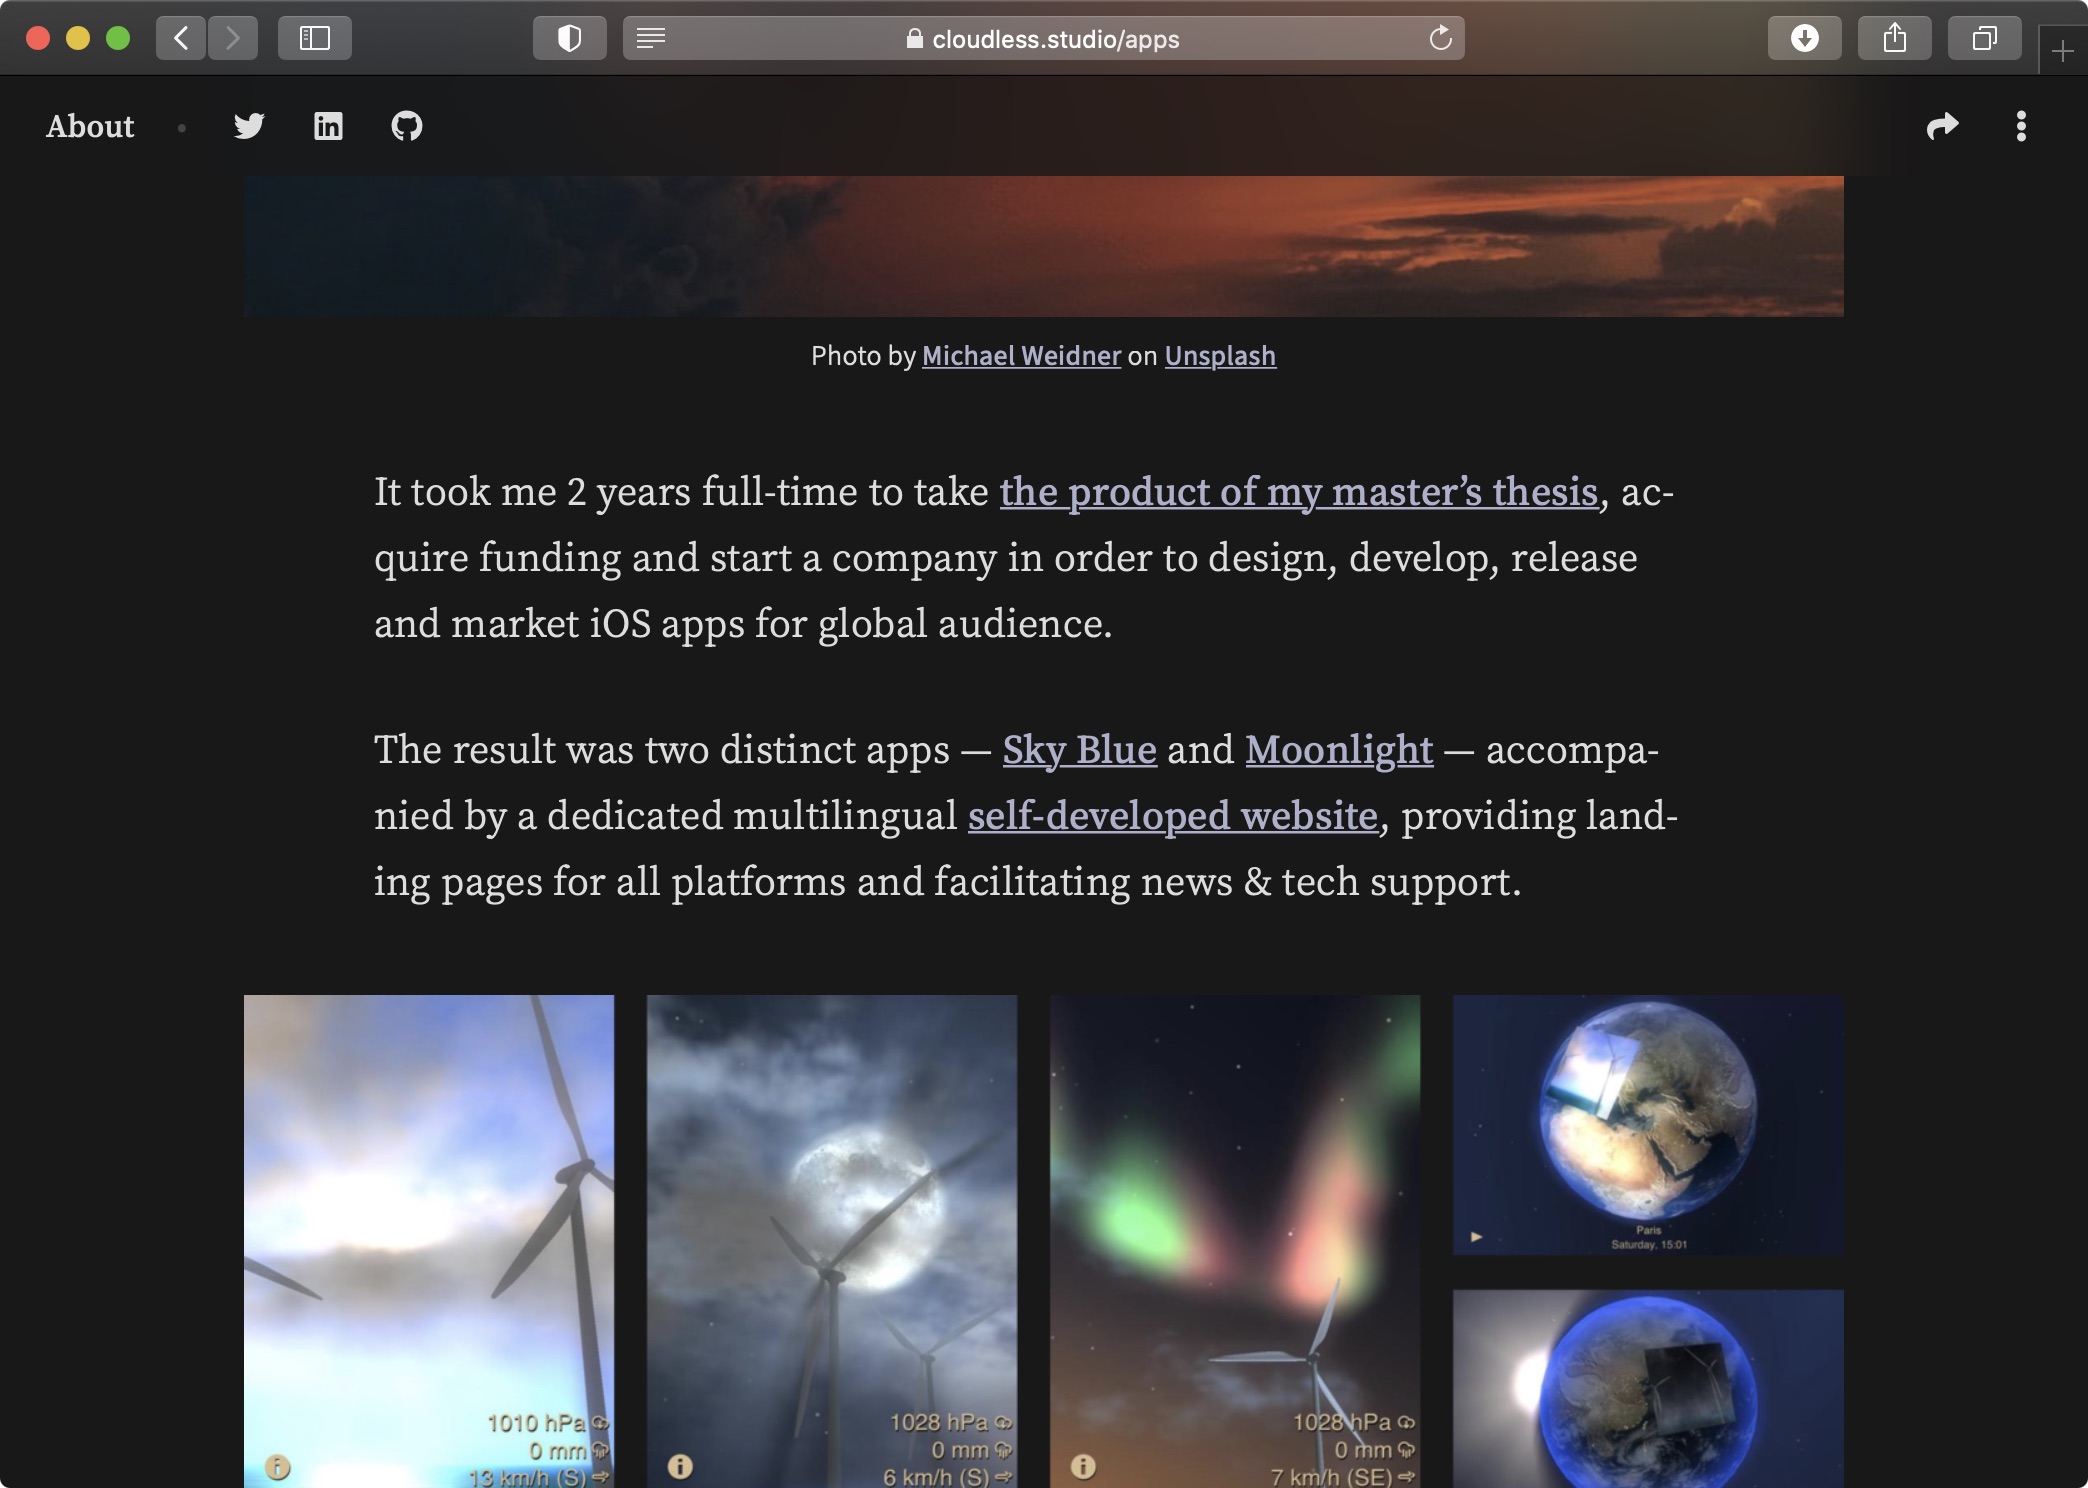Open the Twitter profile icon

[249, 126]
